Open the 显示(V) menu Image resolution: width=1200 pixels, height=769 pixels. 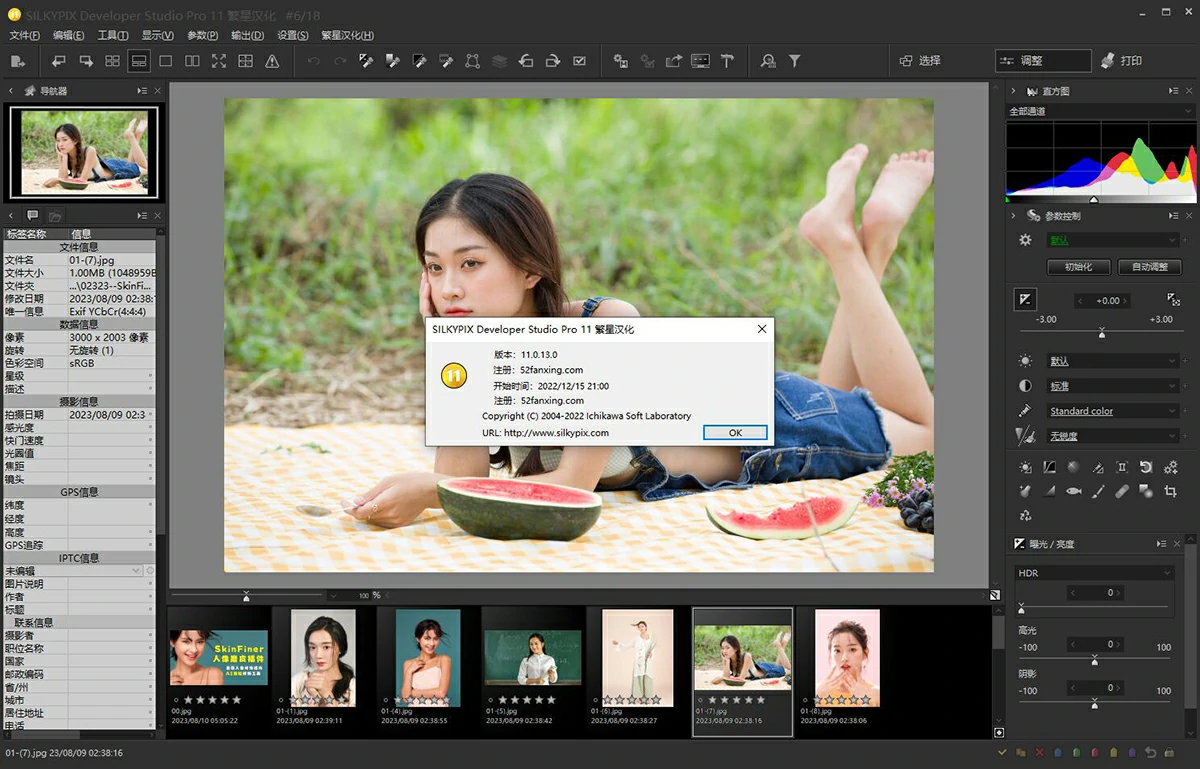pyautogui.click(x=157, y=35)
